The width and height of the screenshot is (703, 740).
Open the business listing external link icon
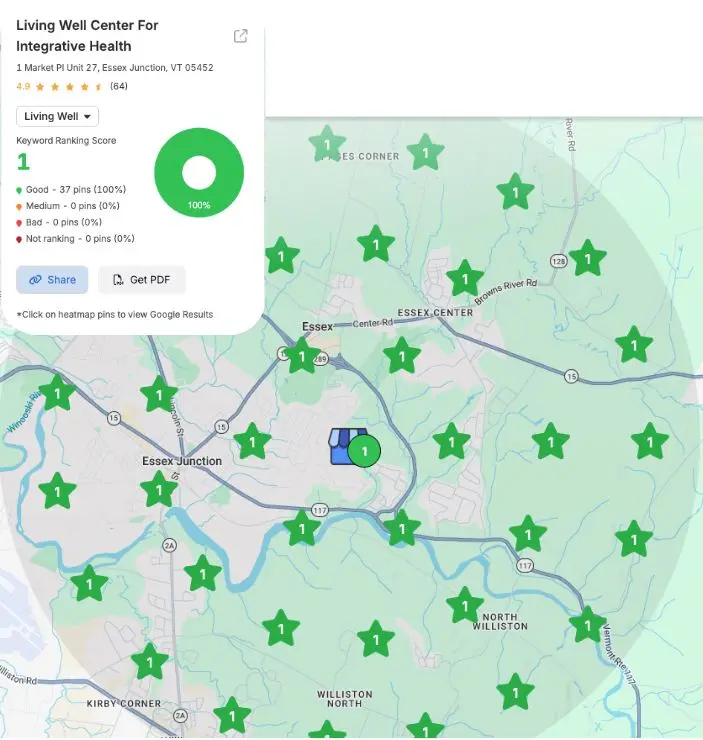[x=241, y=36]
